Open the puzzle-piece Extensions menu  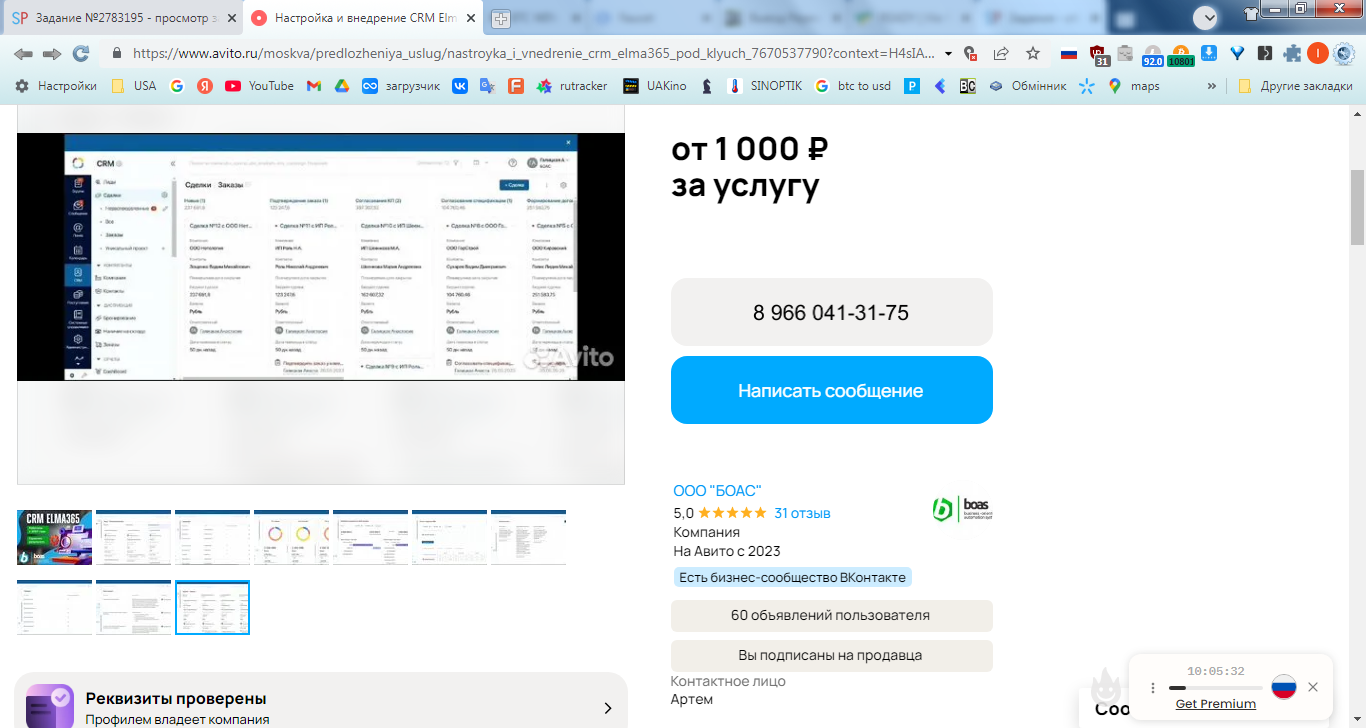[x=1292, y=54]
